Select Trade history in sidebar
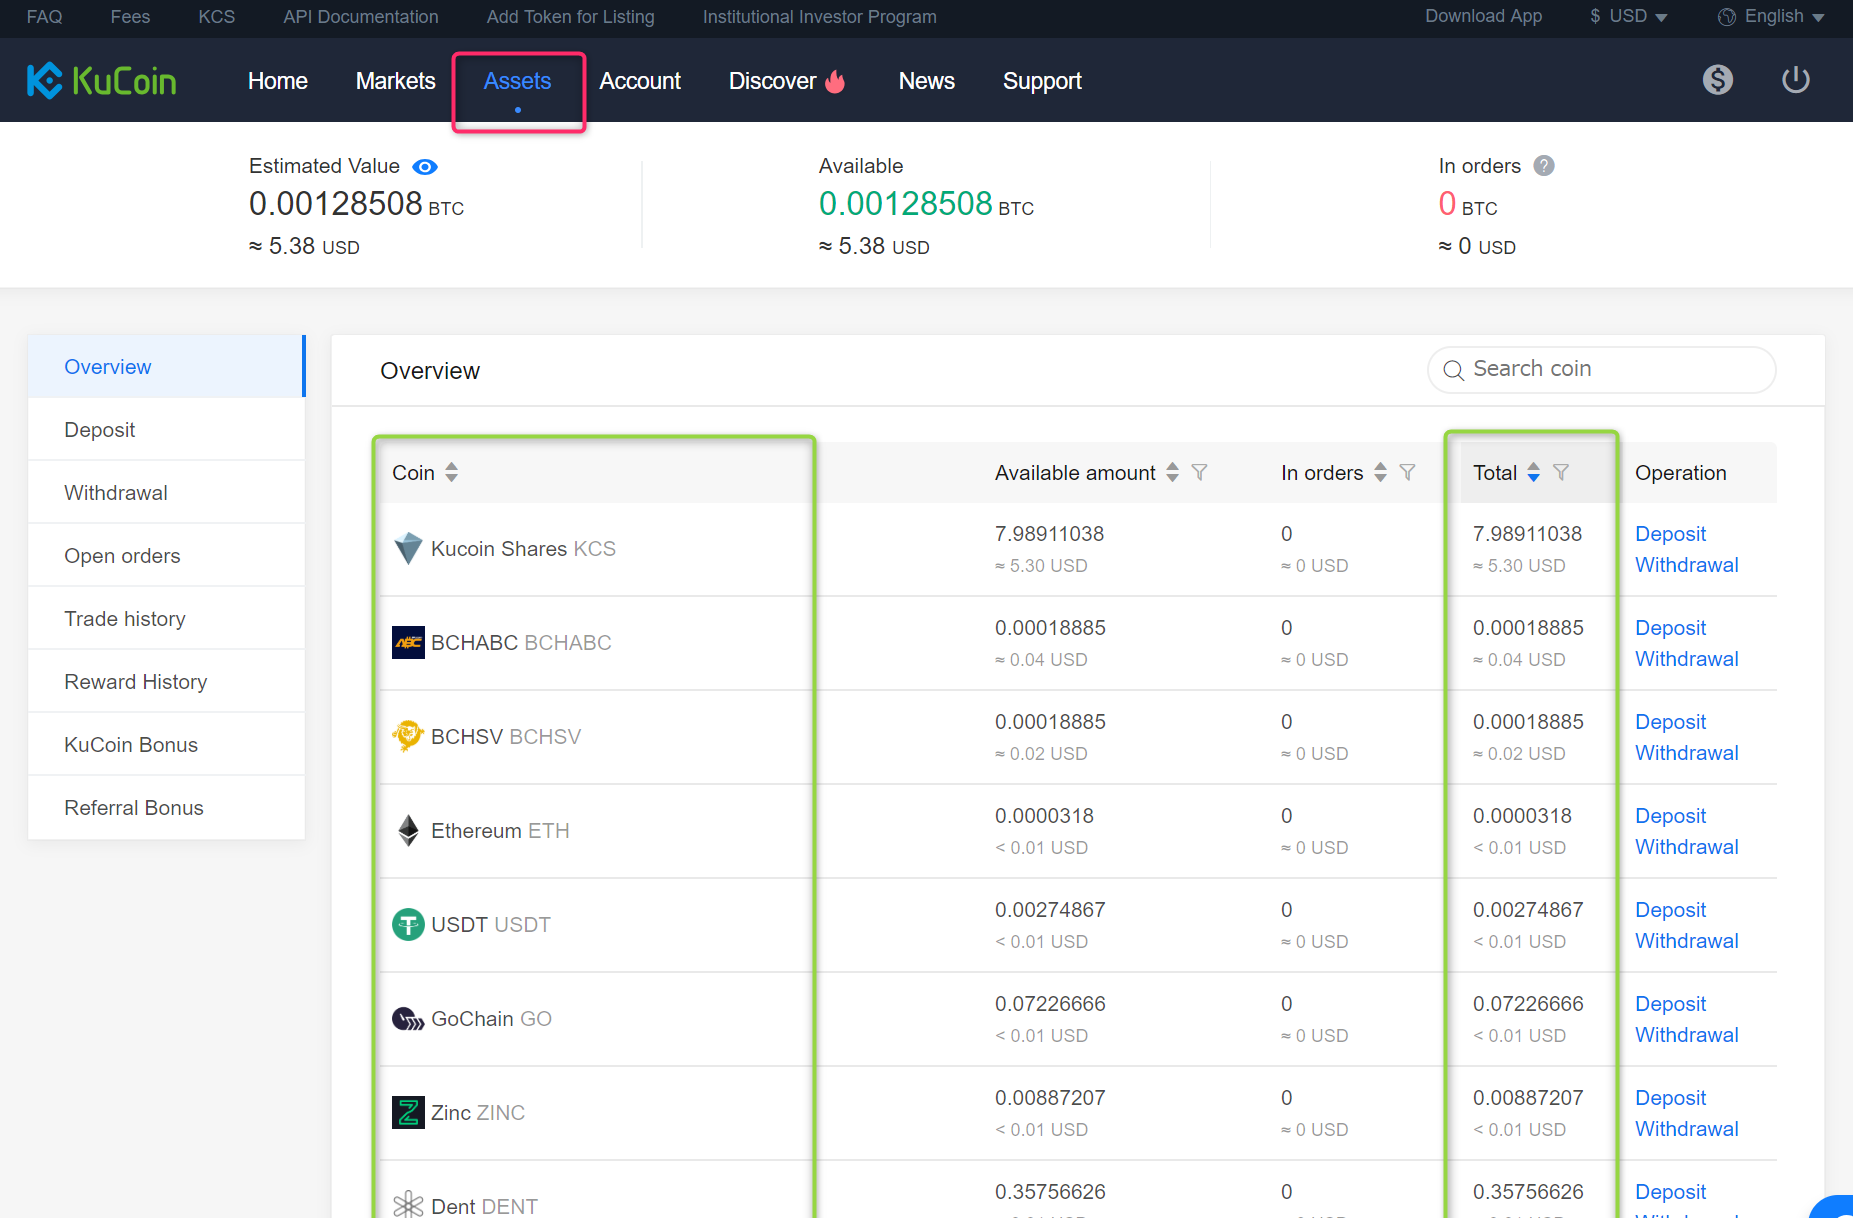The image size is (1853, 1218). pyautogui.click(x=166, y=619)
